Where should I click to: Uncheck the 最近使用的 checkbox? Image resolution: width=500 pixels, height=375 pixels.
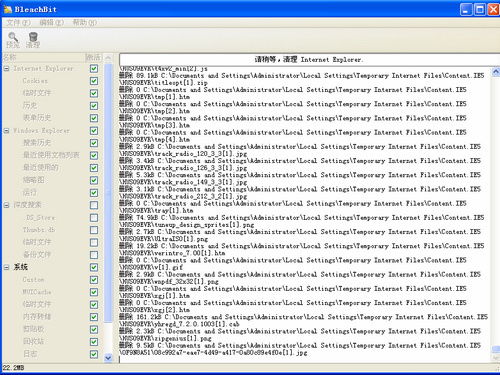[94, 168]
